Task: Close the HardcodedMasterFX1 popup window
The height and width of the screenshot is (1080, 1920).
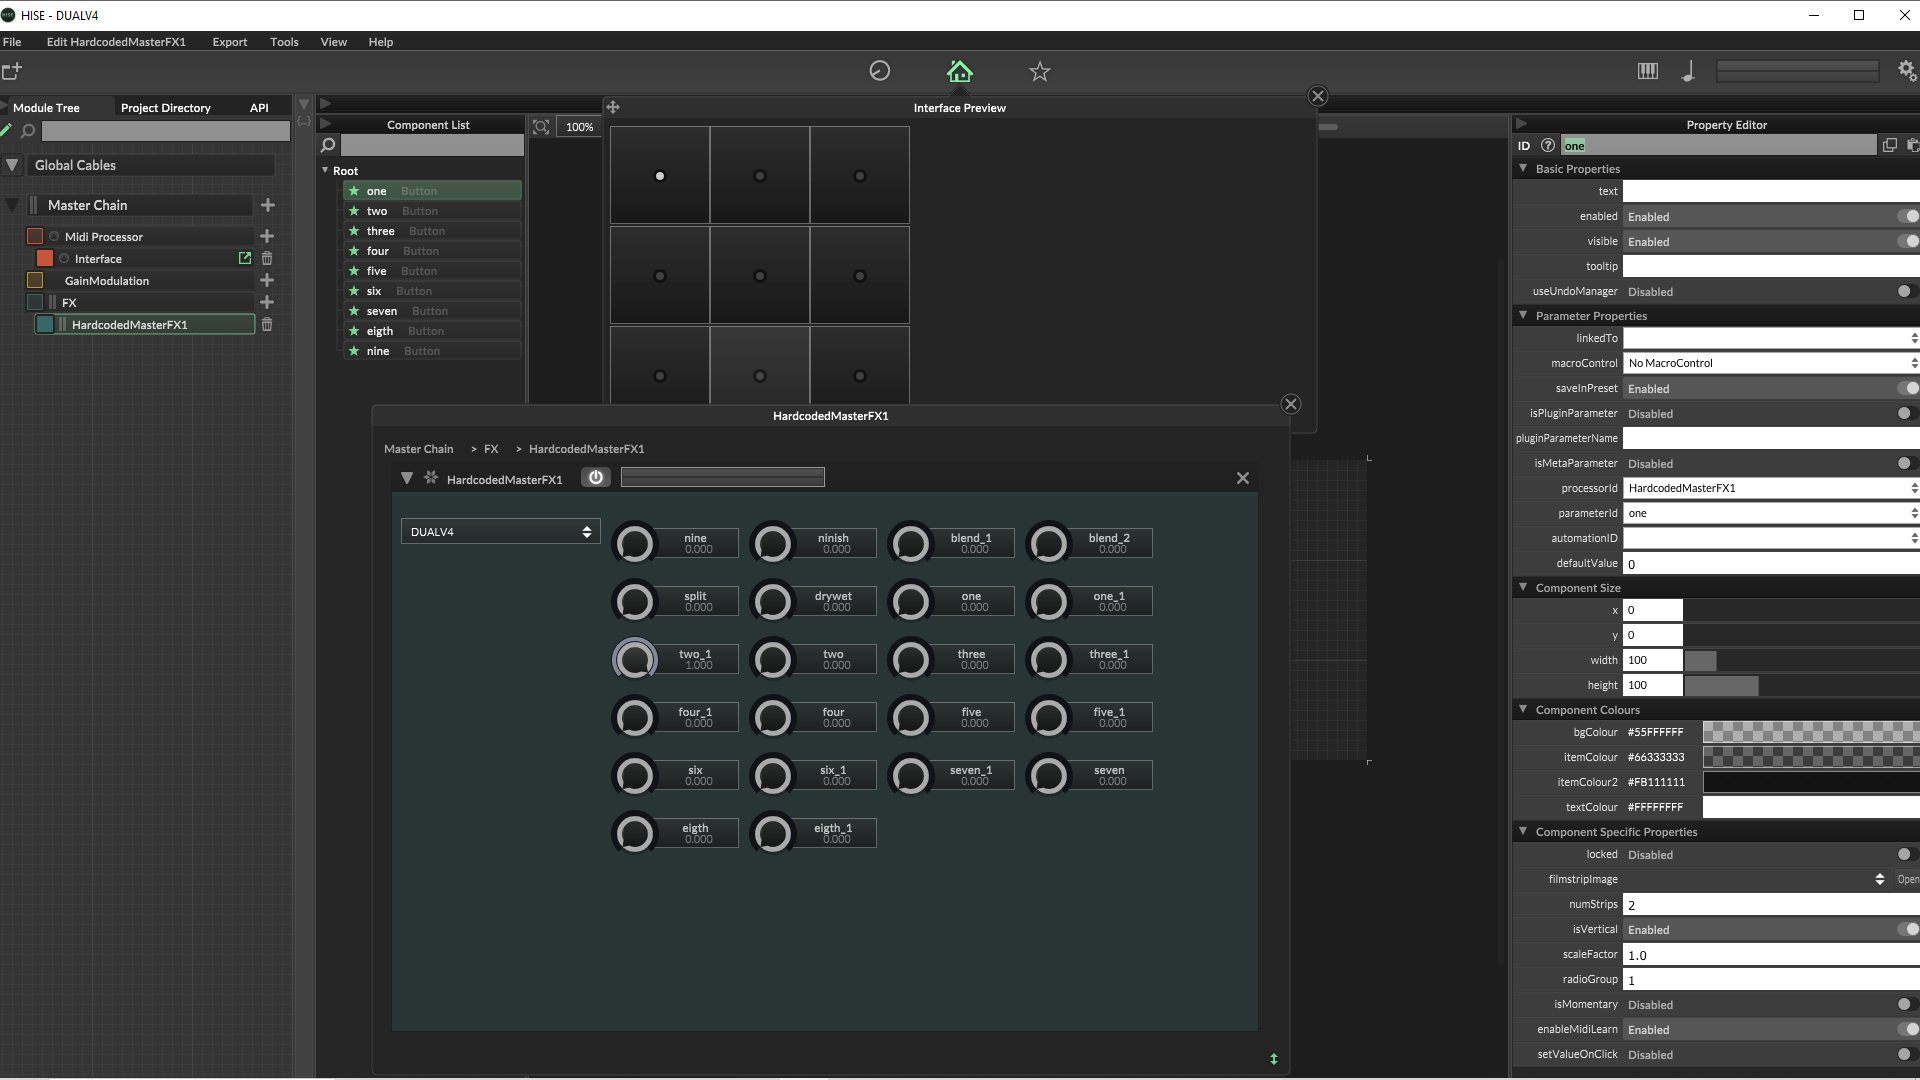Action: coord(1291,404)
